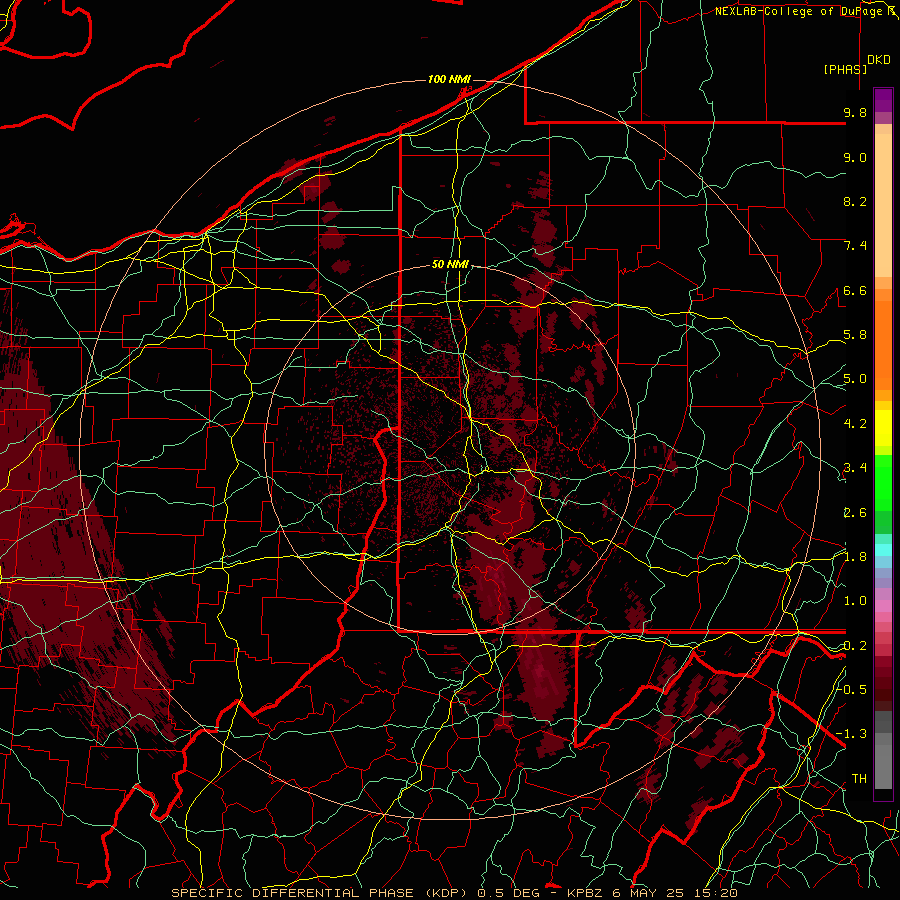Select the gray band at color bar bottom
The image size is (900, 900).
click(x=883, y=750)
